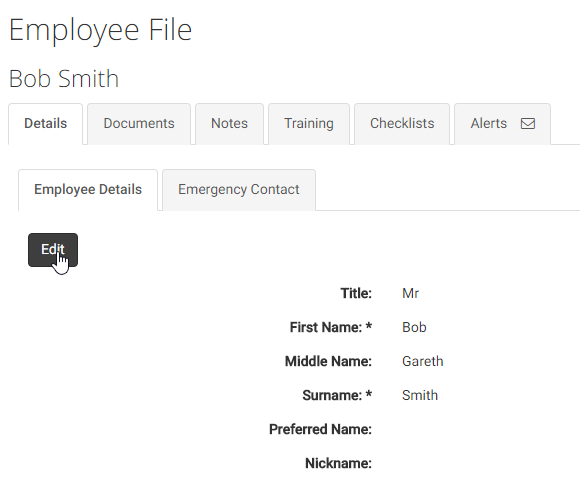Click the Middle Name value Gareth

(422, 361)
